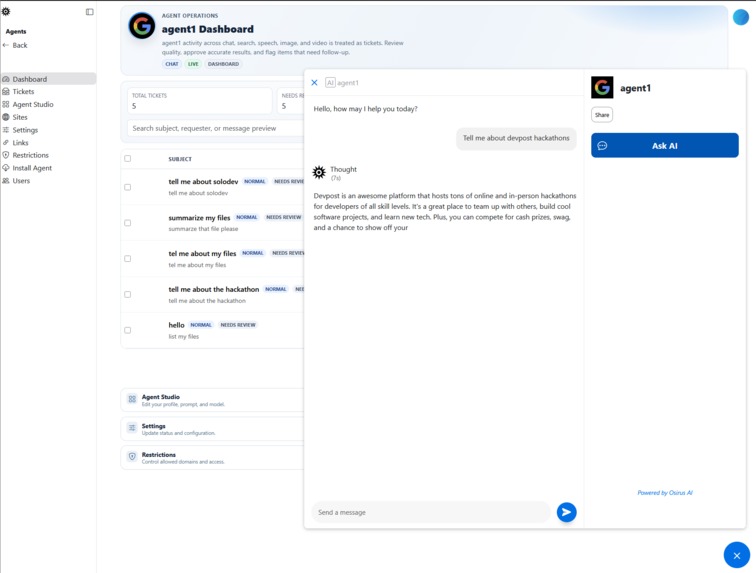The width and height of the screenshot is (756, 573).
Task: Click the Restrictions shield icon in sidebar
Action: pos(6,155)
